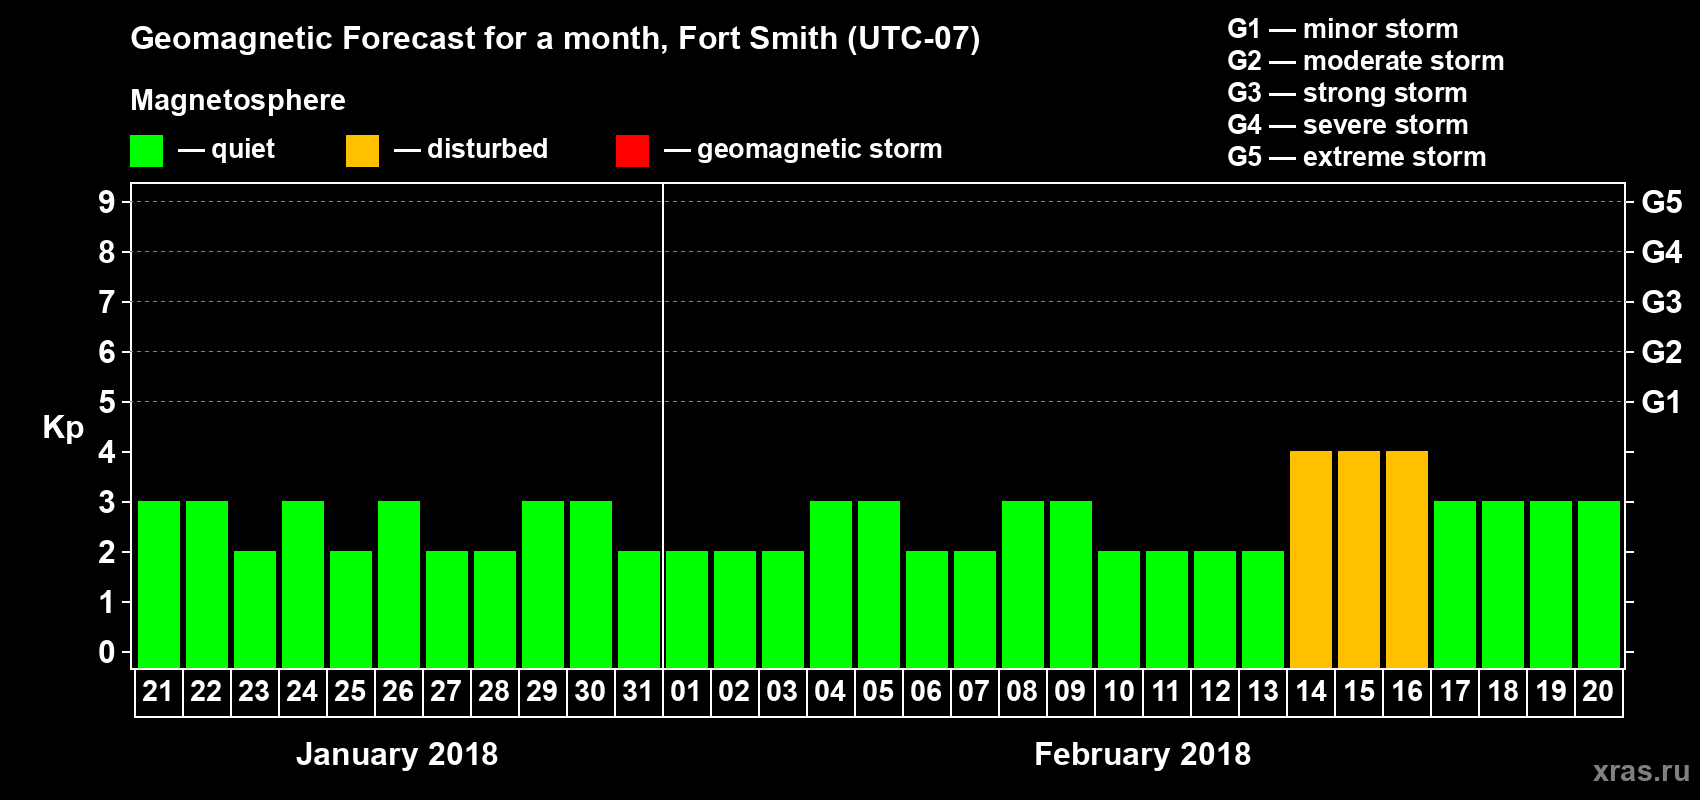Click the Kp axis label
The image size is (1700, 800).
click(x=63, y=428)
